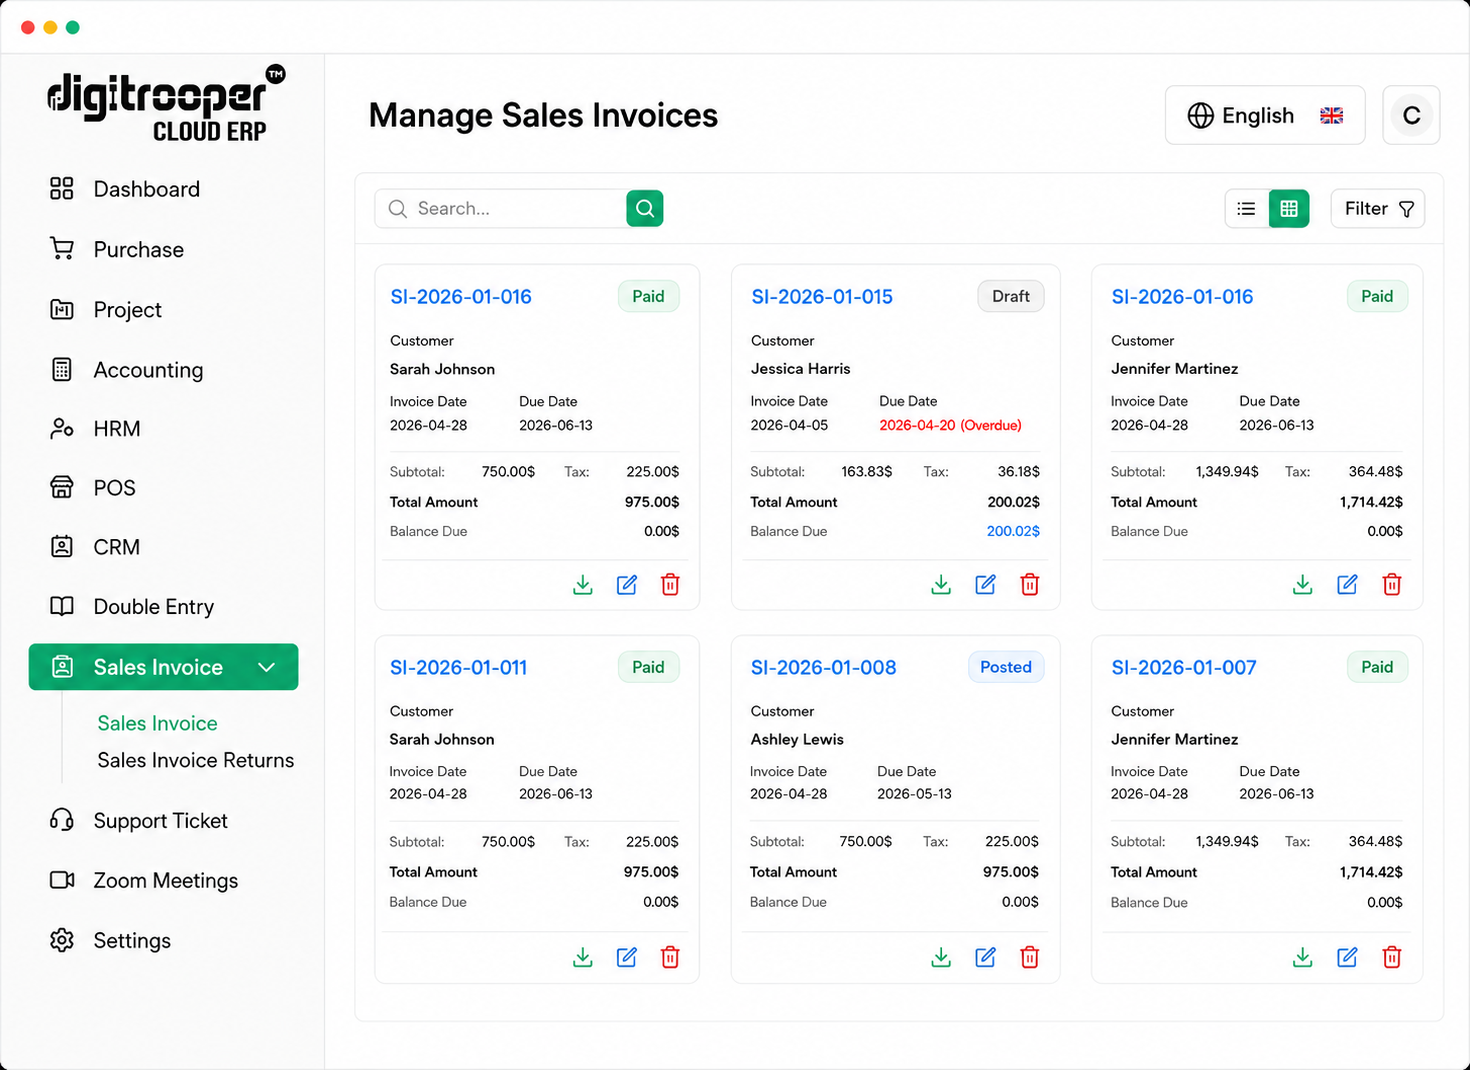The image size is (1470, 1070).
Task: Download invoice SI-2026-01-015
Action: 941,584
